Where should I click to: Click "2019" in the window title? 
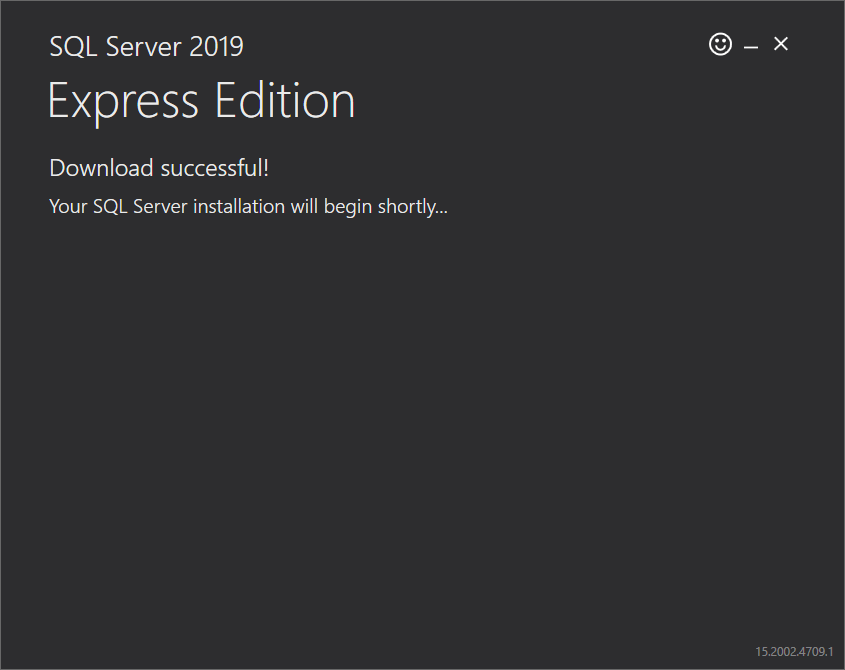point(215,46)
